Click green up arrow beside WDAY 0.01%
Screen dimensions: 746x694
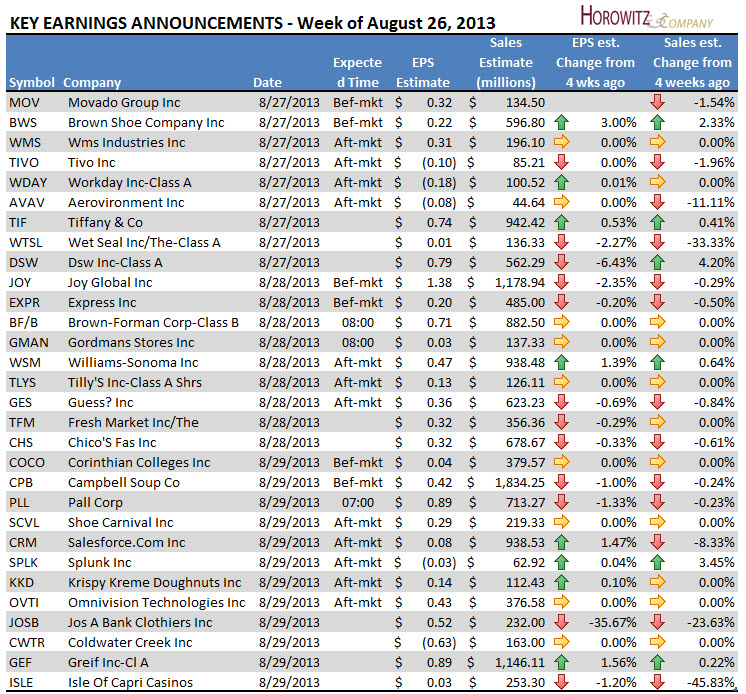click(561, 182)
